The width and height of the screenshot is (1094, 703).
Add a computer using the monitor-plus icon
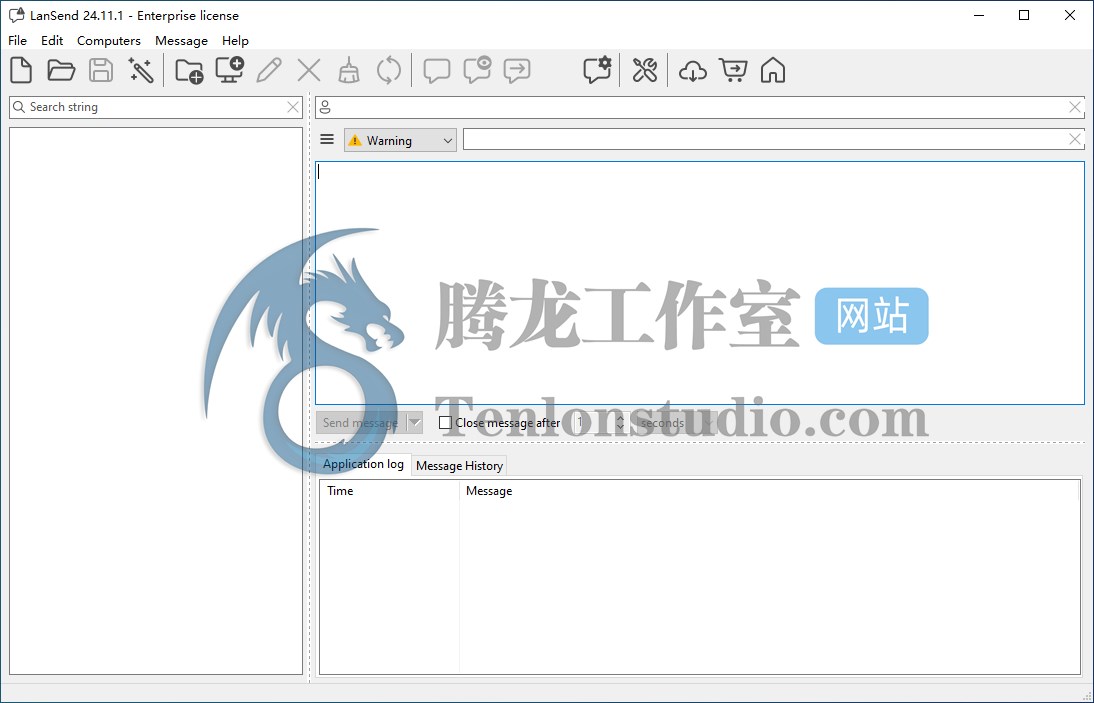click(230, 70)
